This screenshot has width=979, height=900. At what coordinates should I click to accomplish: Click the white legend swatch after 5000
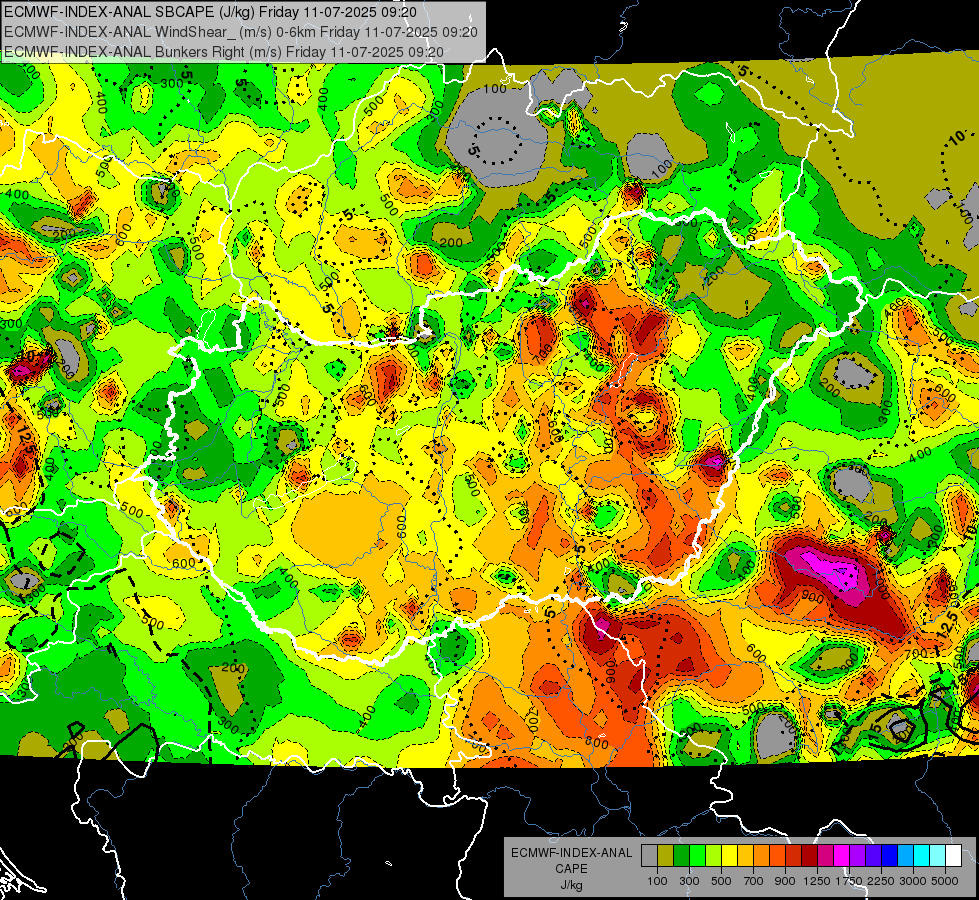[953, 855]
